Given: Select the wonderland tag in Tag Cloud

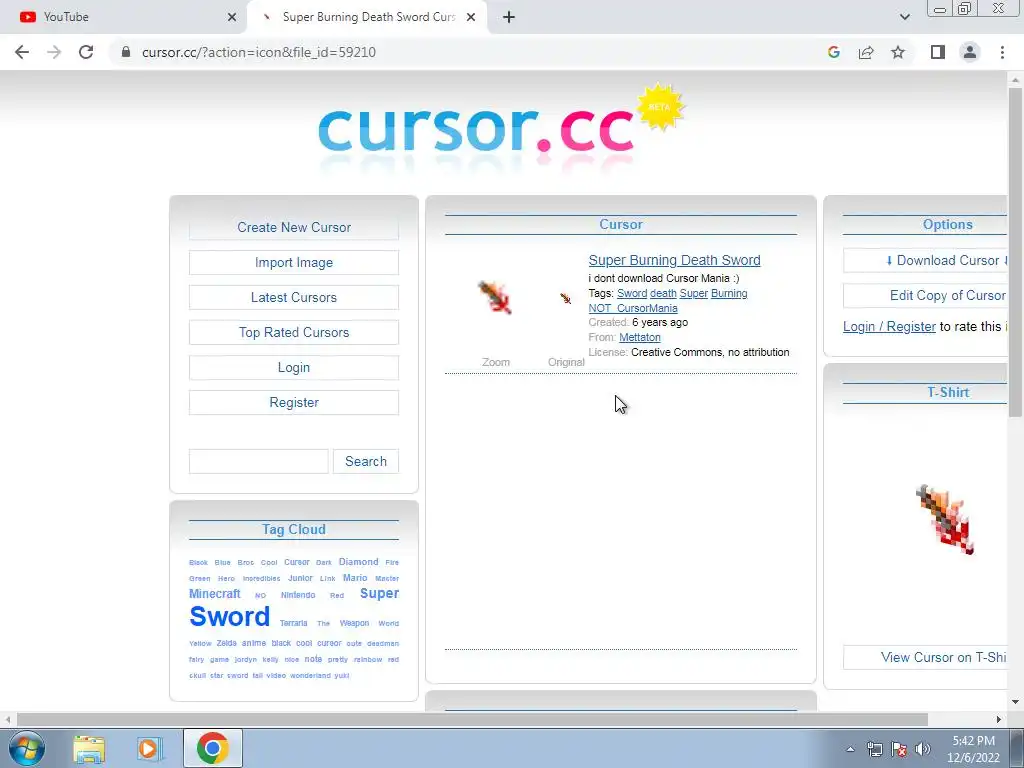Looking at the screenshot, I should click(310, 675).
